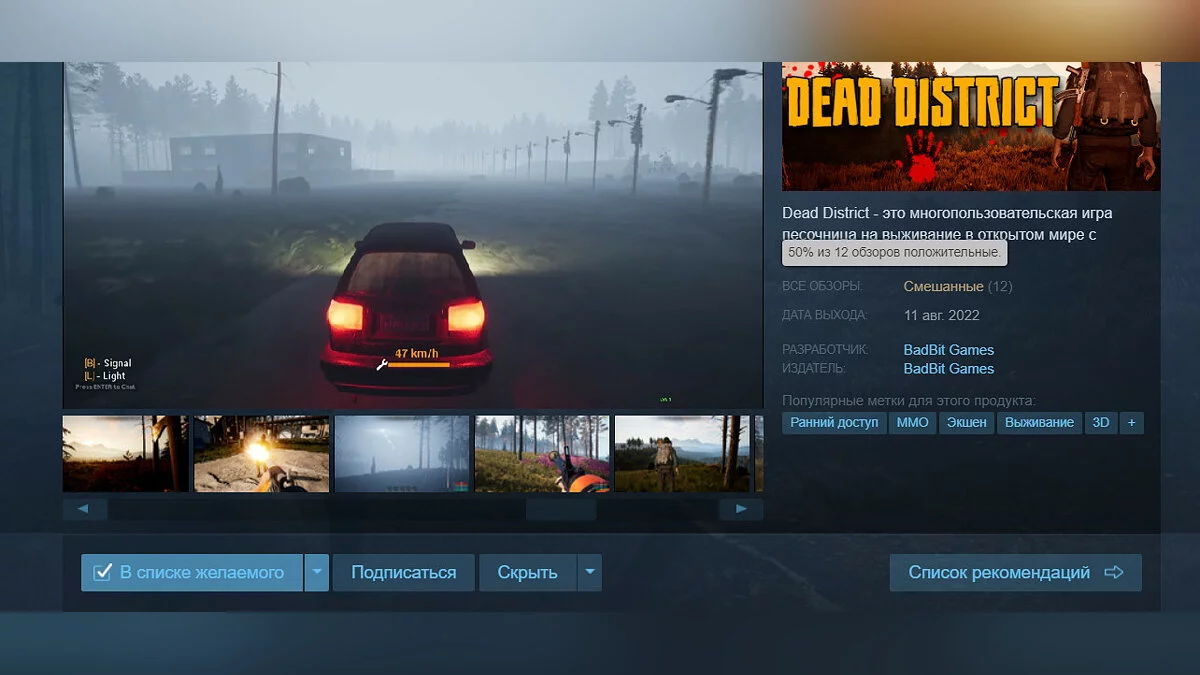Select the backpack survivor thumbnail
Image resolution: width=1200 pixels, height=675 pixels.
point(682,454)
